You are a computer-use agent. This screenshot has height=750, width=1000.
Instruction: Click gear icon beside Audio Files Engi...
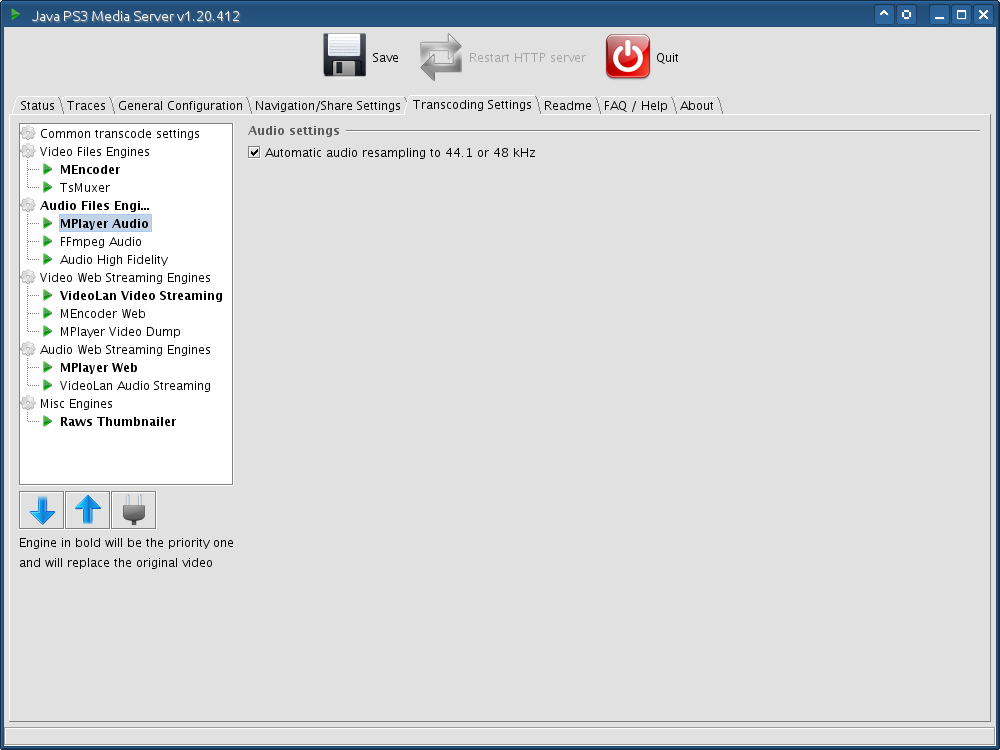[28, 205]
